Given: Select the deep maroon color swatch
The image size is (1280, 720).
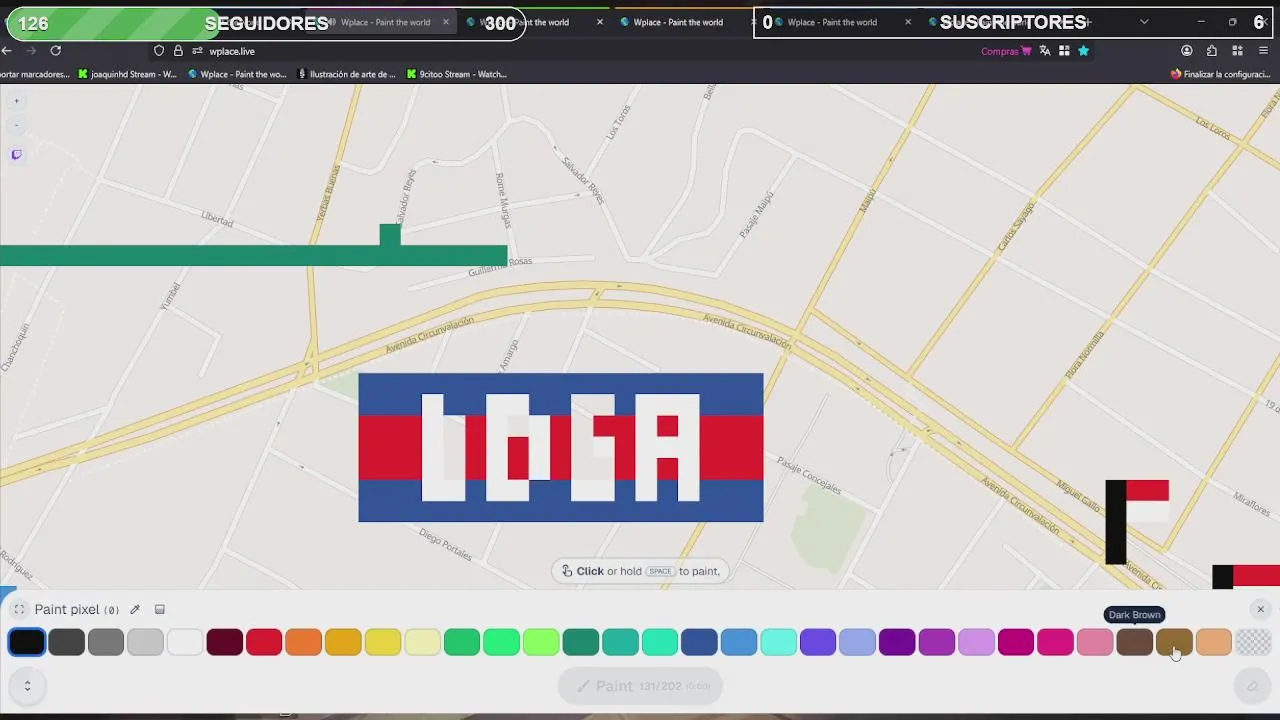Looking at the screenshot, I should [x=224, y=642].
